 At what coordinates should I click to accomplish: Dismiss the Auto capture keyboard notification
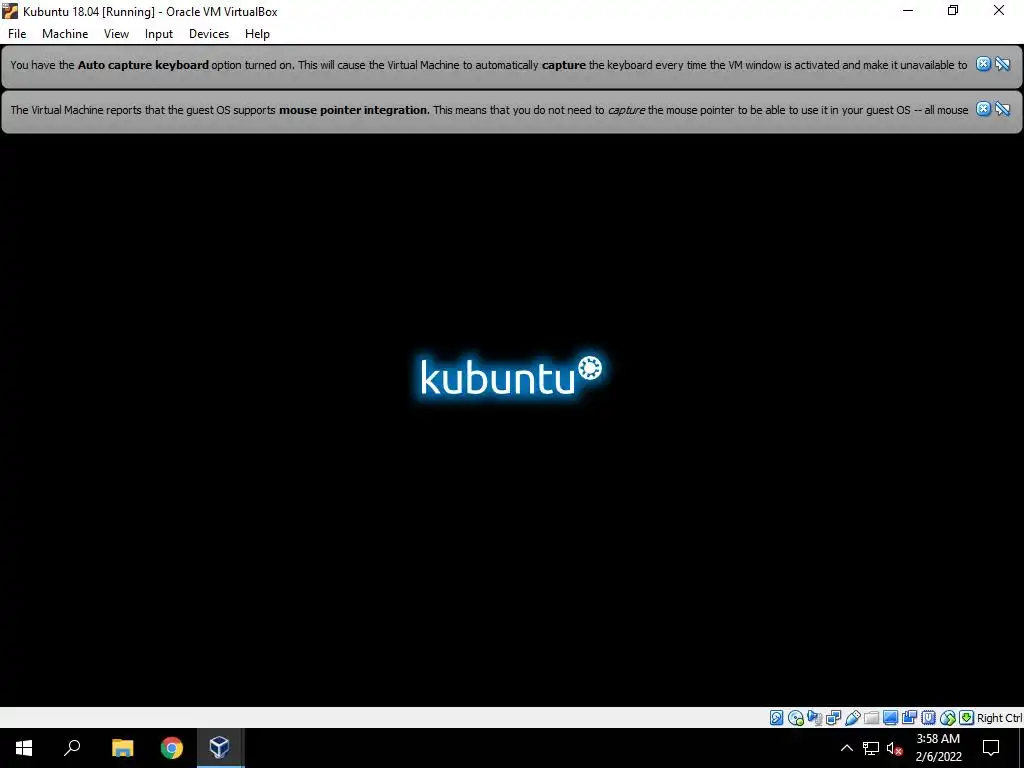pos(984,63)
